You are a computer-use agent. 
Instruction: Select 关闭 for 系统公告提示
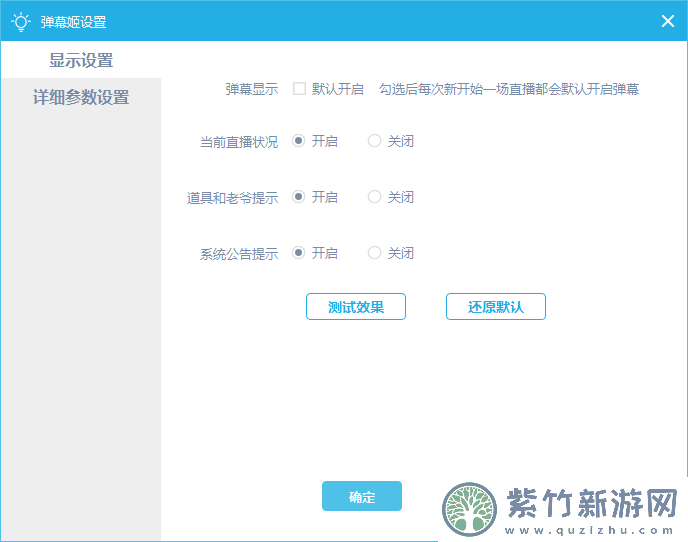[x=374, y=253]
